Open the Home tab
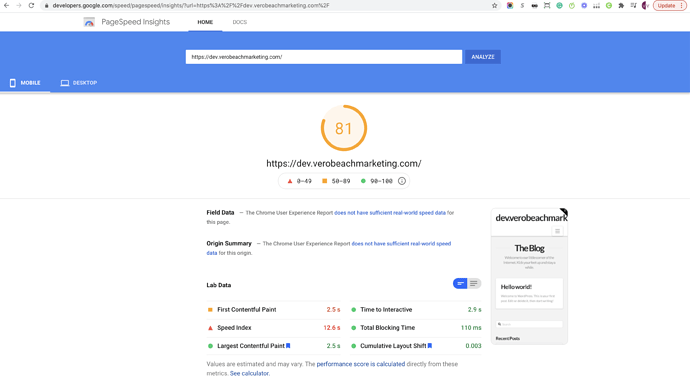 click(x=205, y=22)
